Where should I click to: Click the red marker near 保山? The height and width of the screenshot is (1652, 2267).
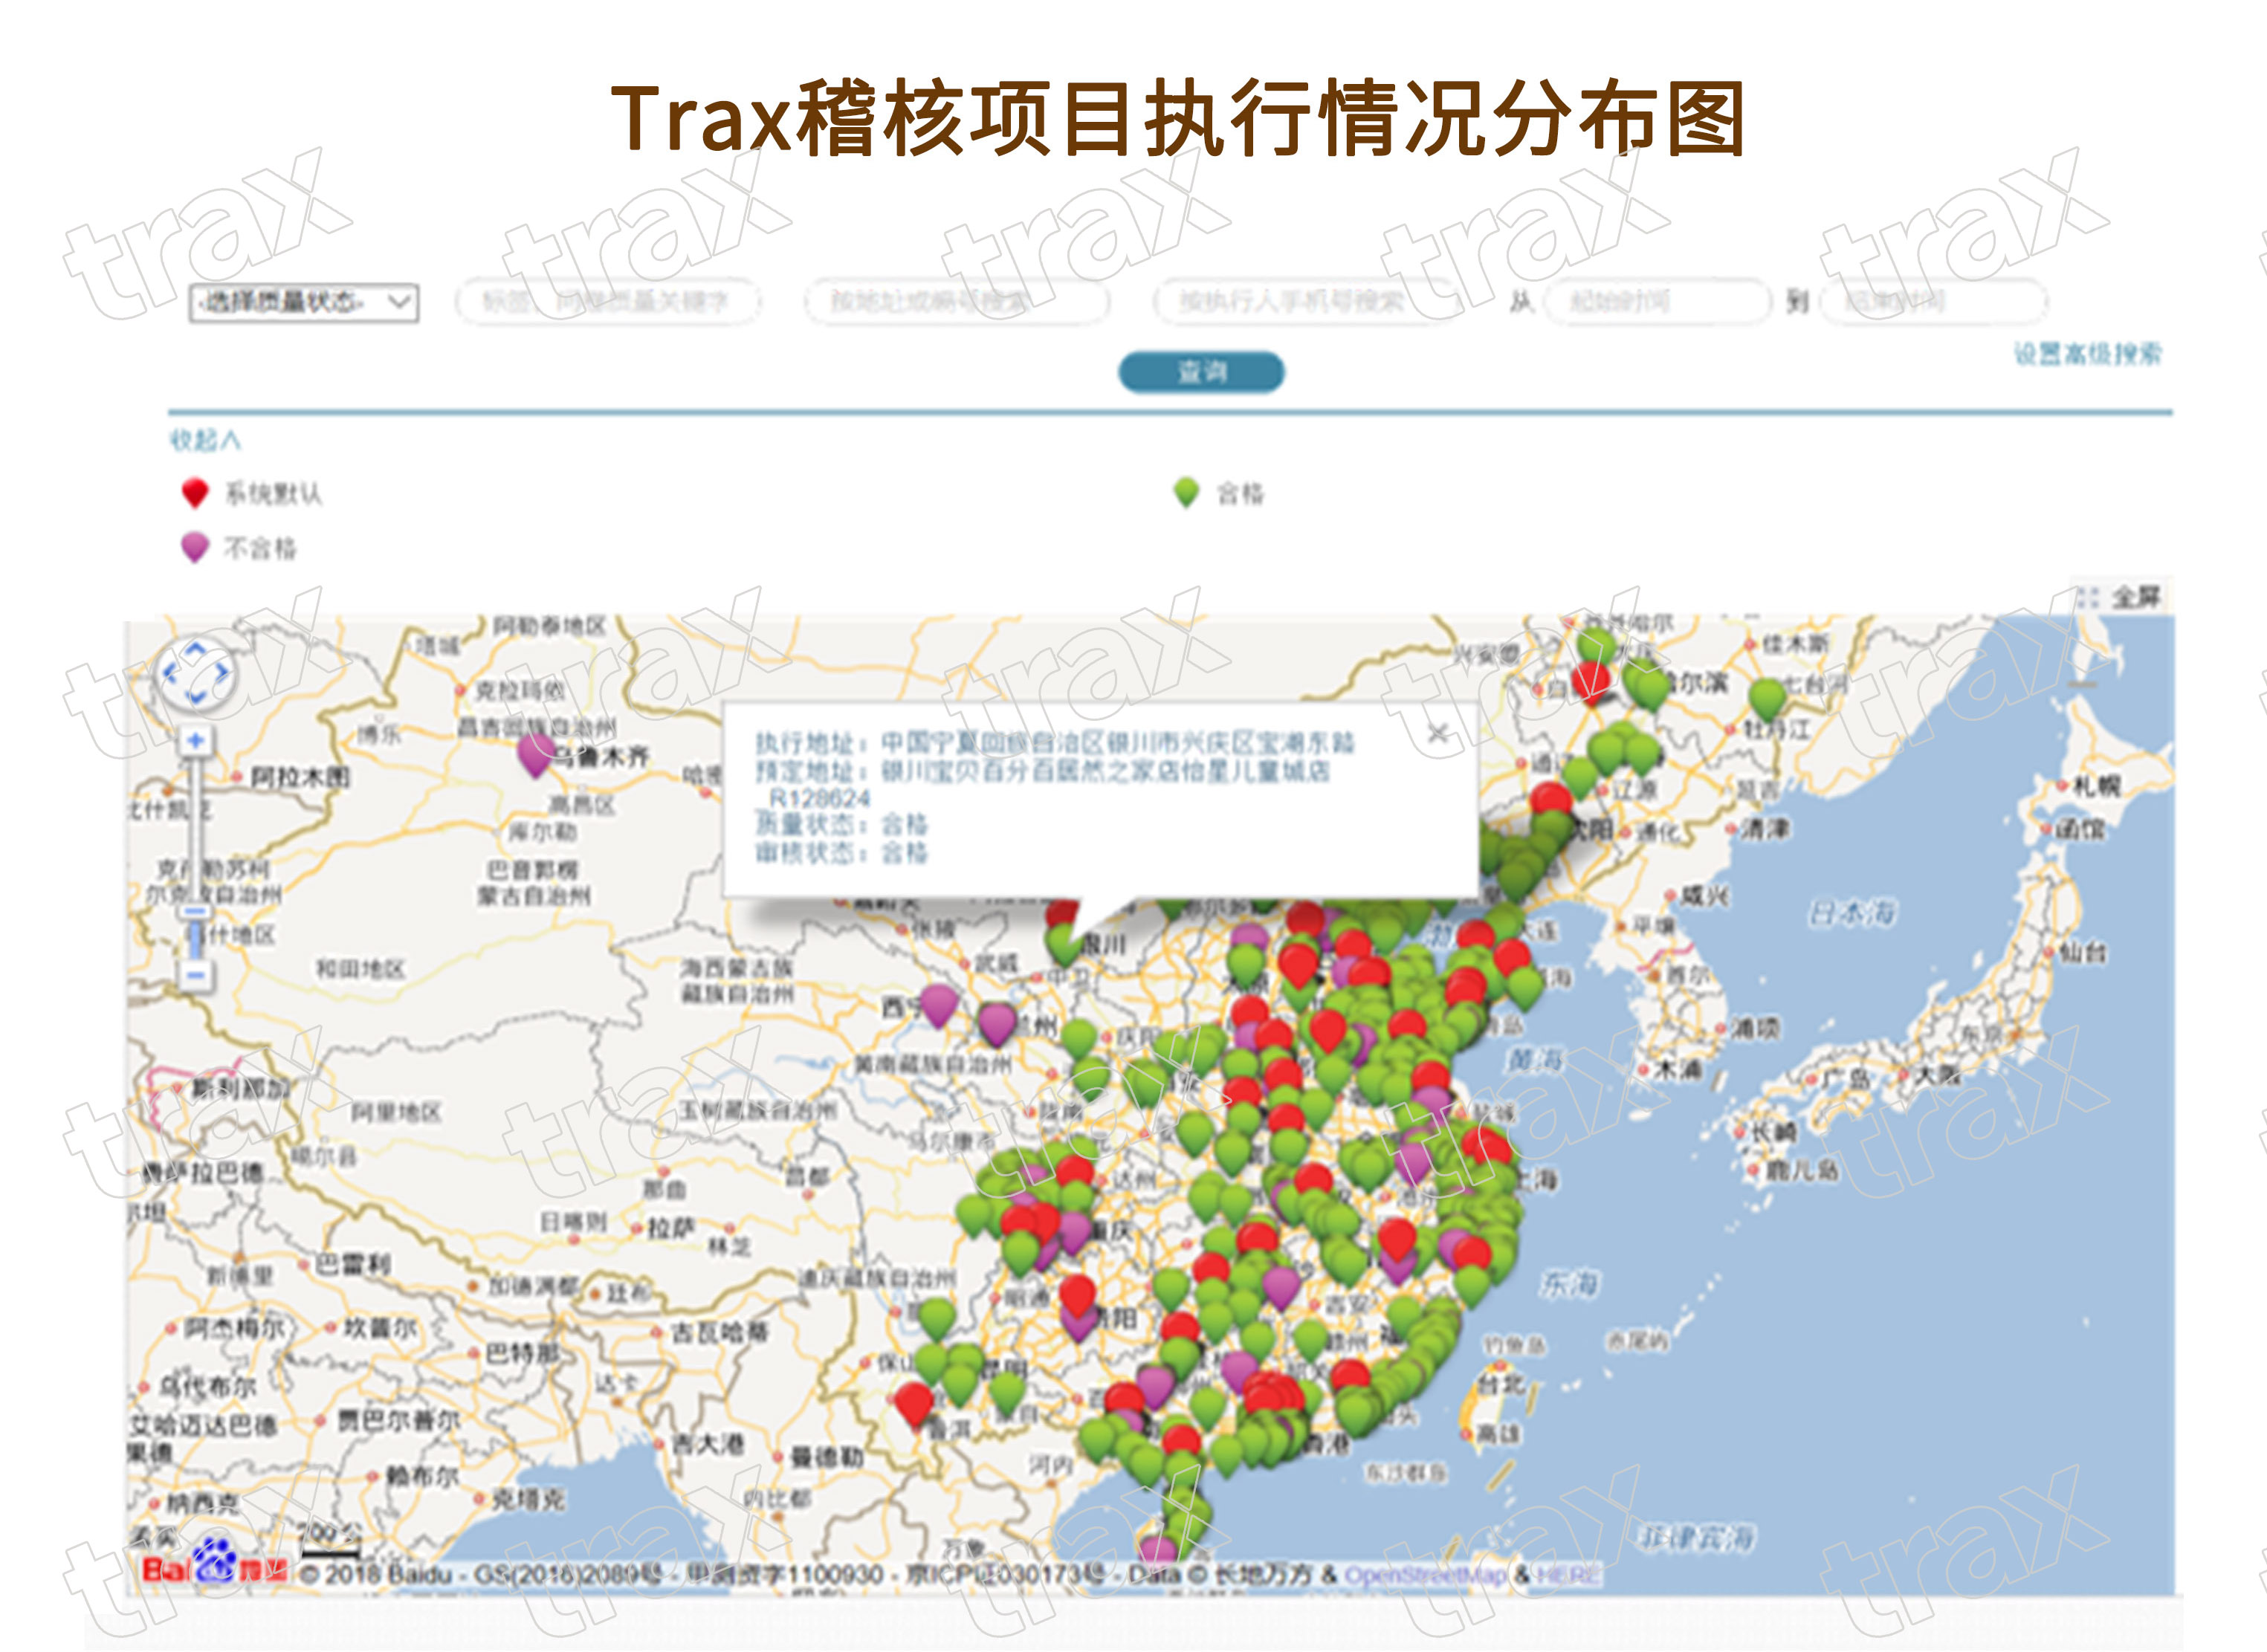pos(913,1402)
